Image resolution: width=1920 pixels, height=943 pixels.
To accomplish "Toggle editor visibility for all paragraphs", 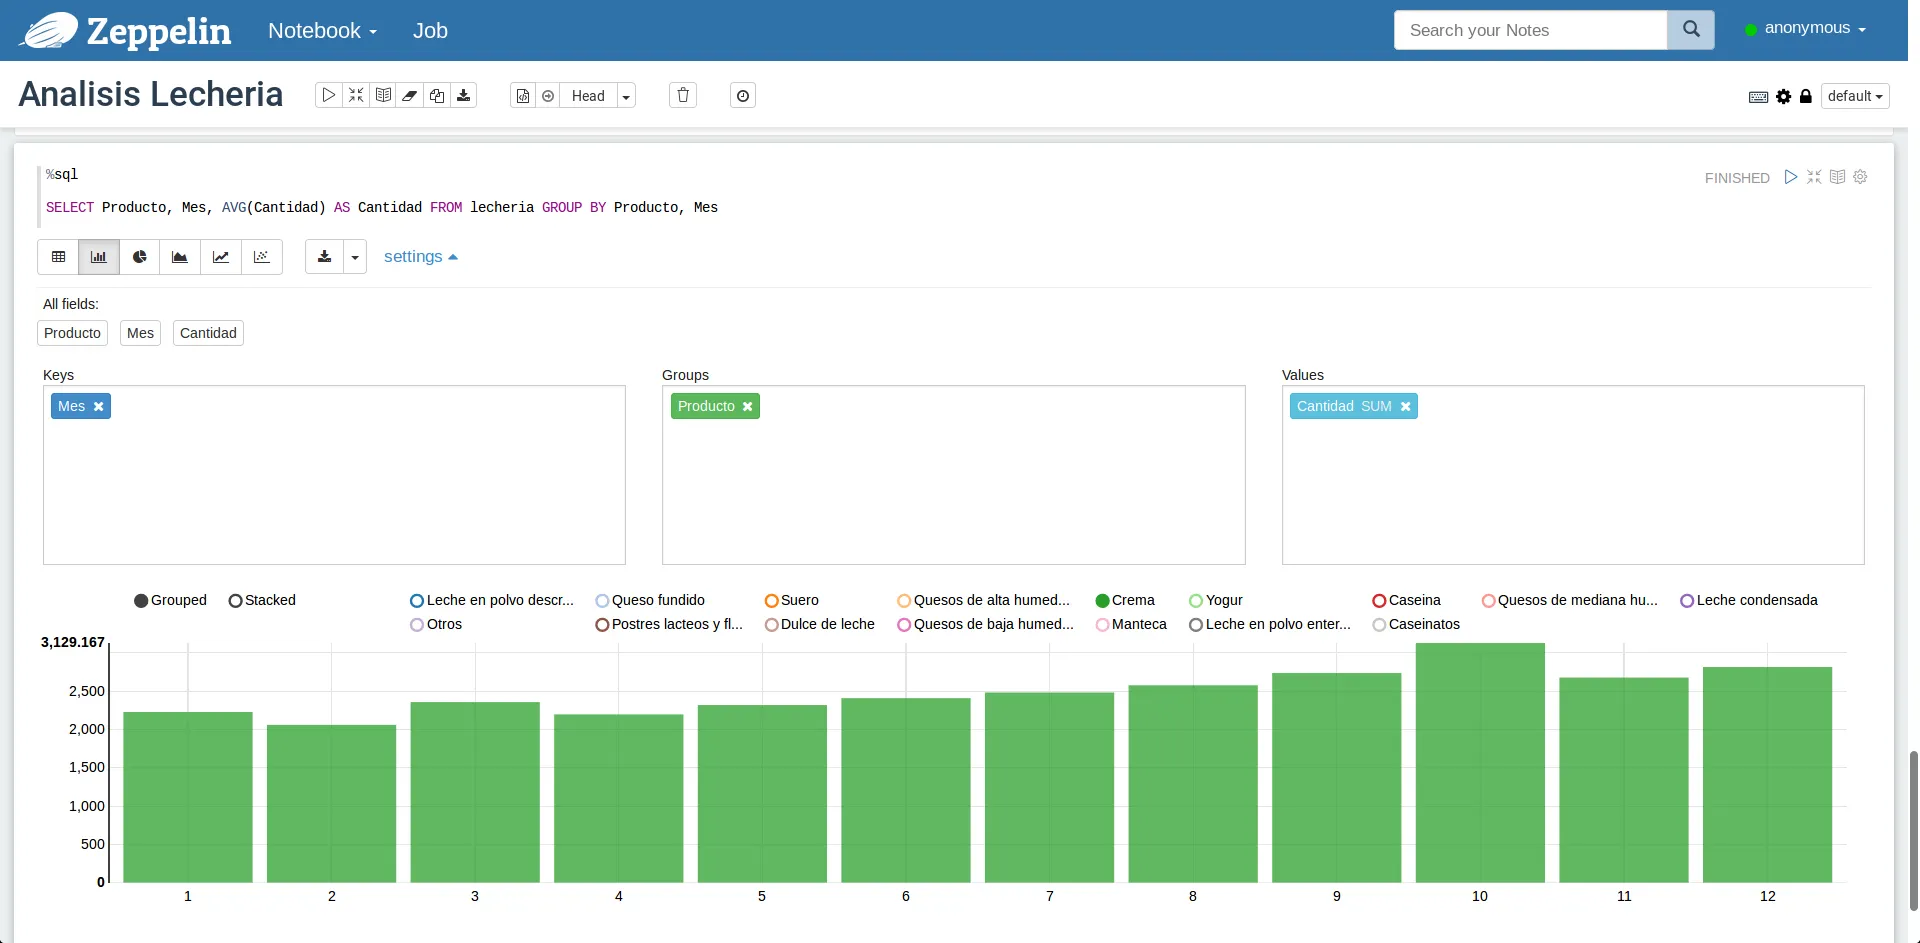I will [356, 96].
